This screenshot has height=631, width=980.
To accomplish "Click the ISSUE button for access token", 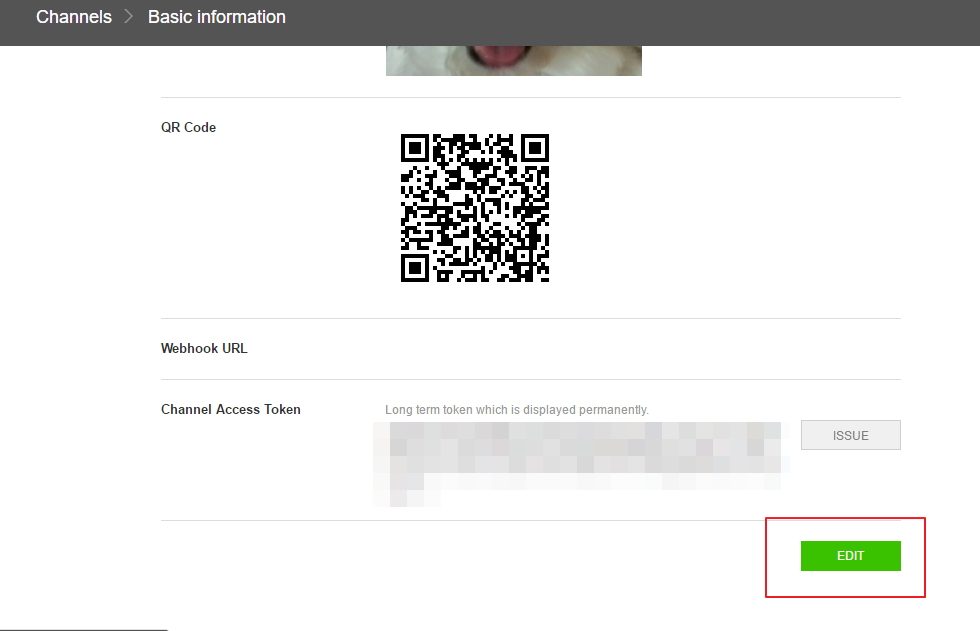I will pos(851,435).
